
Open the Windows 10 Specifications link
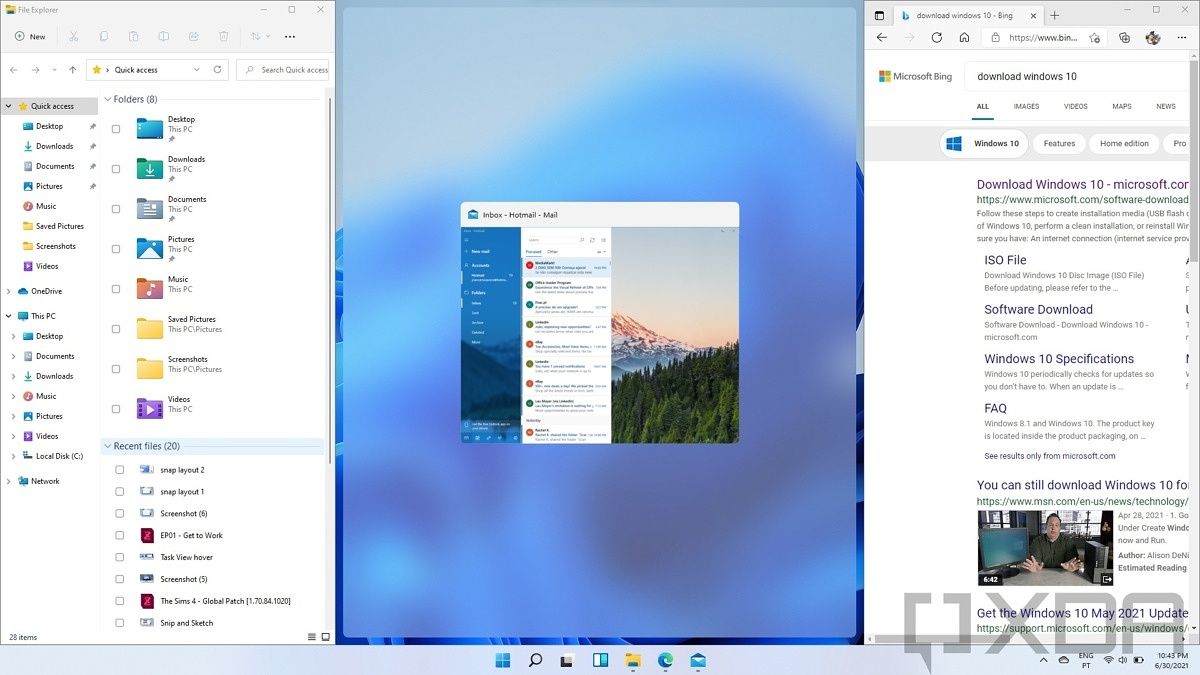(x=1059, y=358)
